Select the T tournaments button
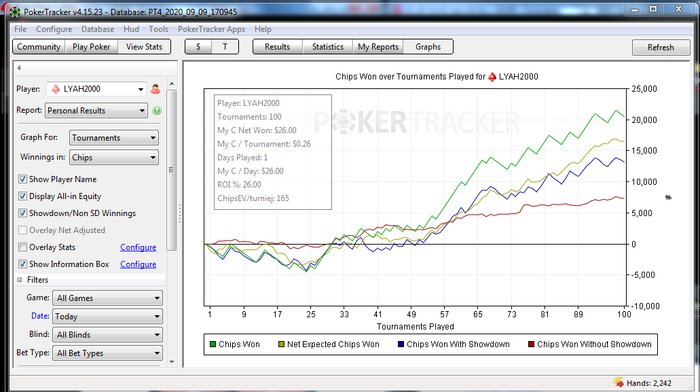The image size is (700, 392). click(225, 47)
